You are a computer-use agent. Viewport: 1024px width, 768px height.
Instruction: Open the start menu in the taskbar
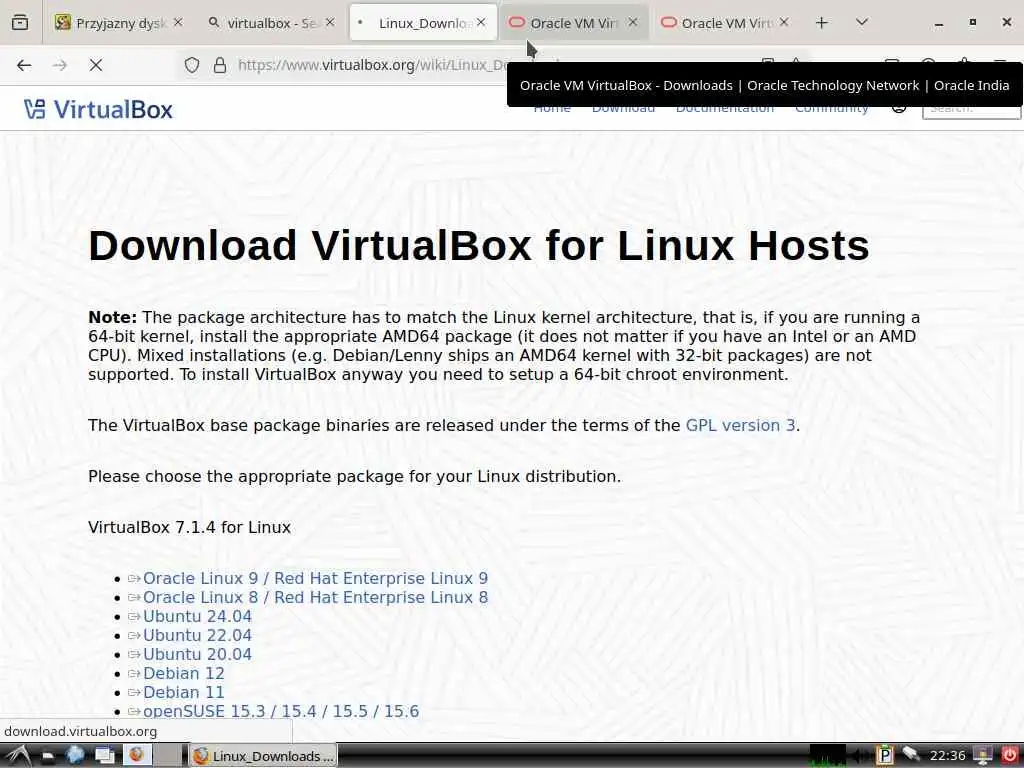pos(18,756)
